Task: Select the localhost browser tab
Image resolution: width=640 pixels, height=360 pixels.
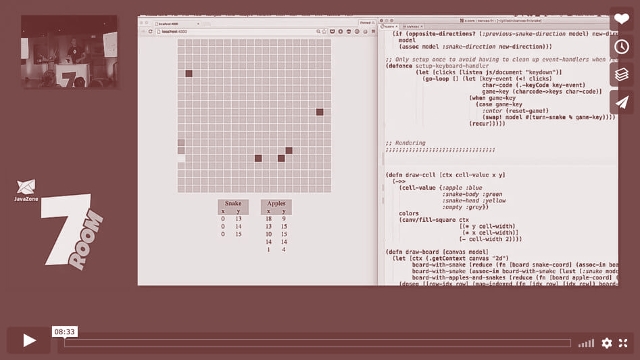Action: click(177, 24)
